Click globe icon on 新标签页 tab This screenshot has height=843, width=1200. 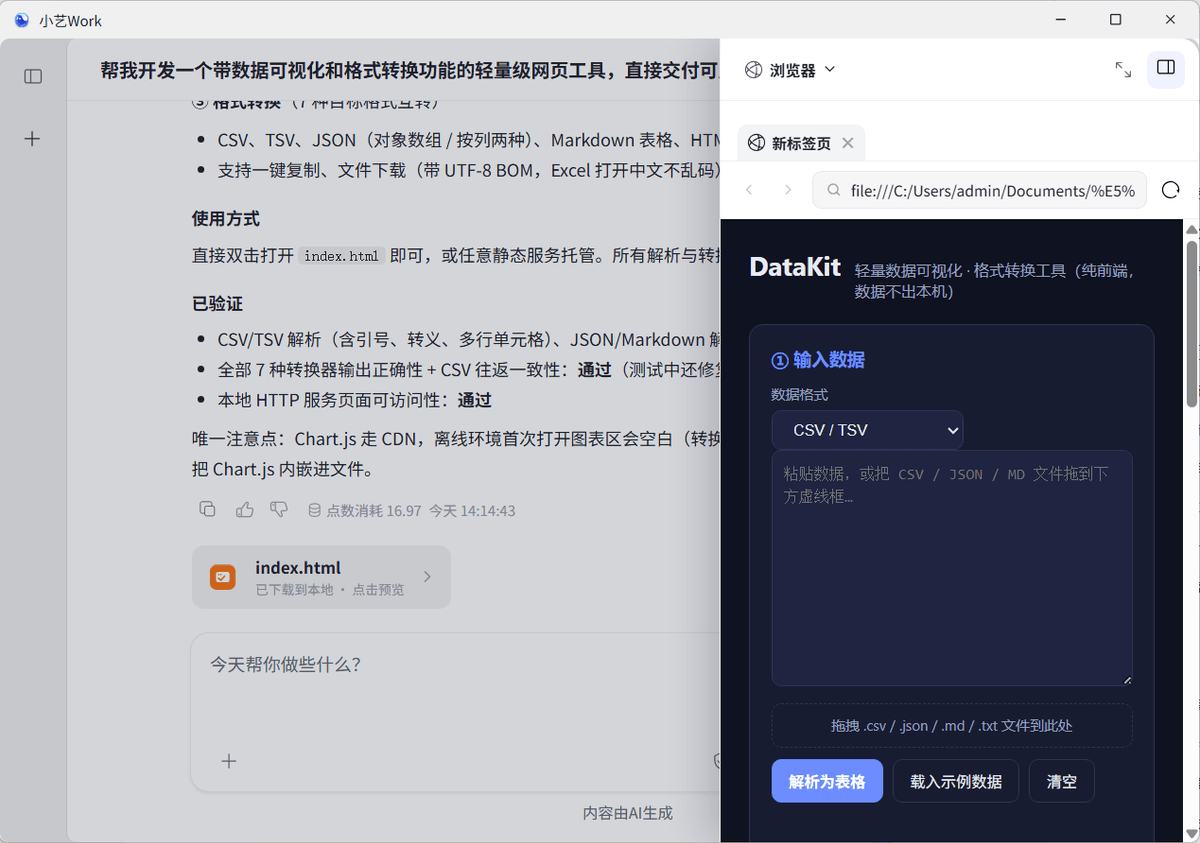757,143
